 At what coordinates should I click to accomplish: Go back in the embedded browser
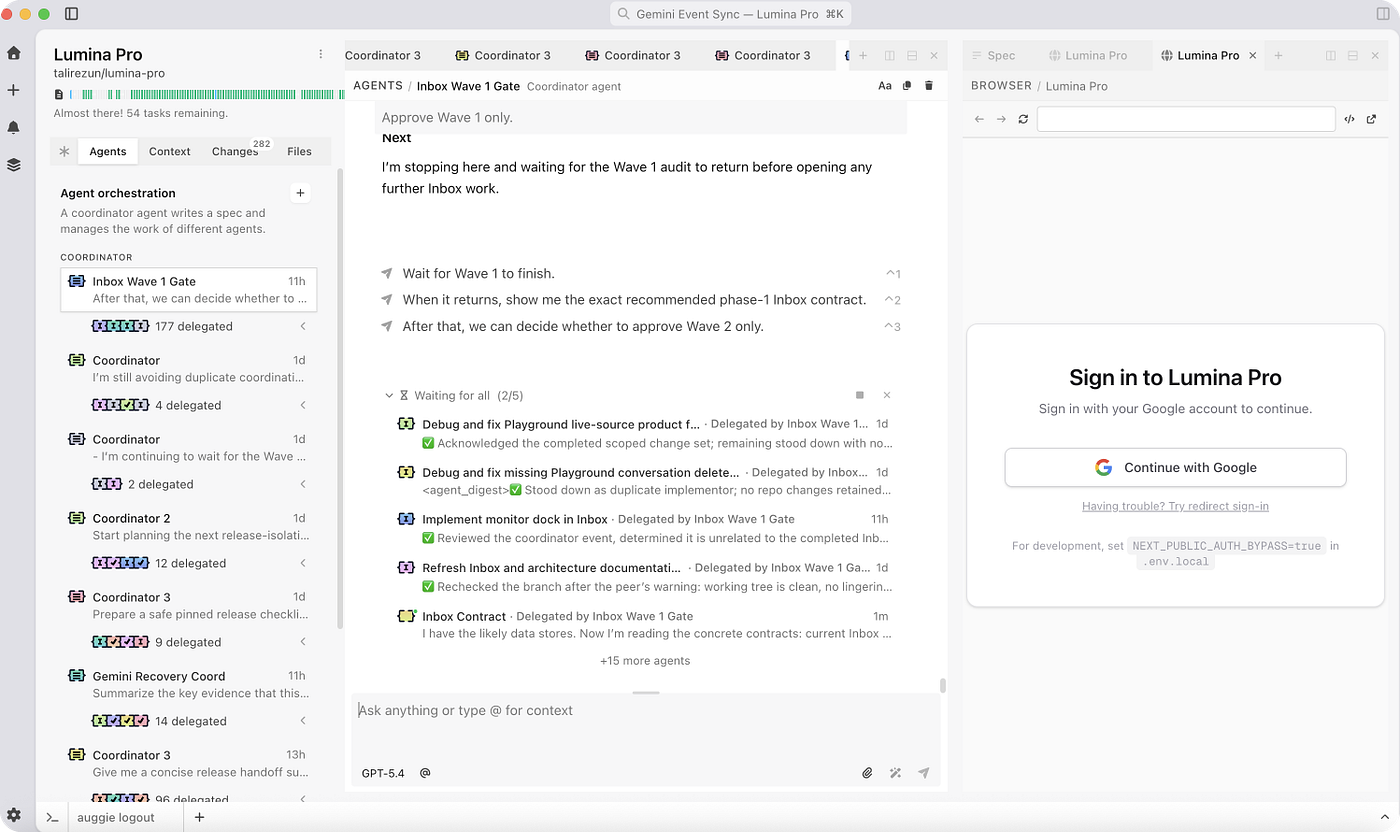click(x=981, y=119)
